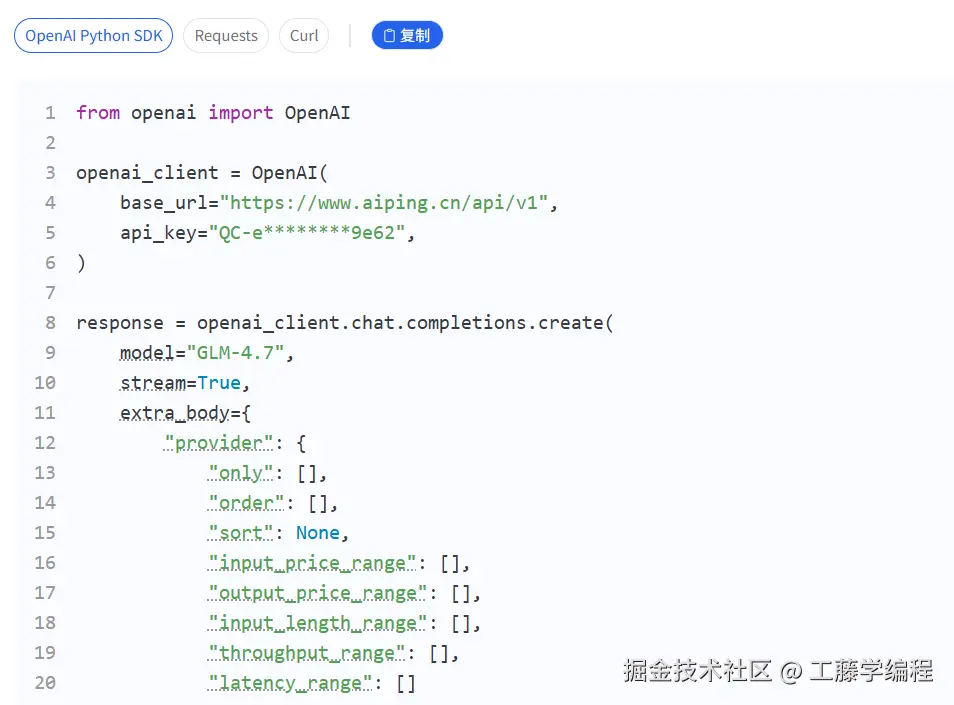This screenshot has height=705, width=954.
Task: Click the "only" key on line 13
Action: click(241, 473)
